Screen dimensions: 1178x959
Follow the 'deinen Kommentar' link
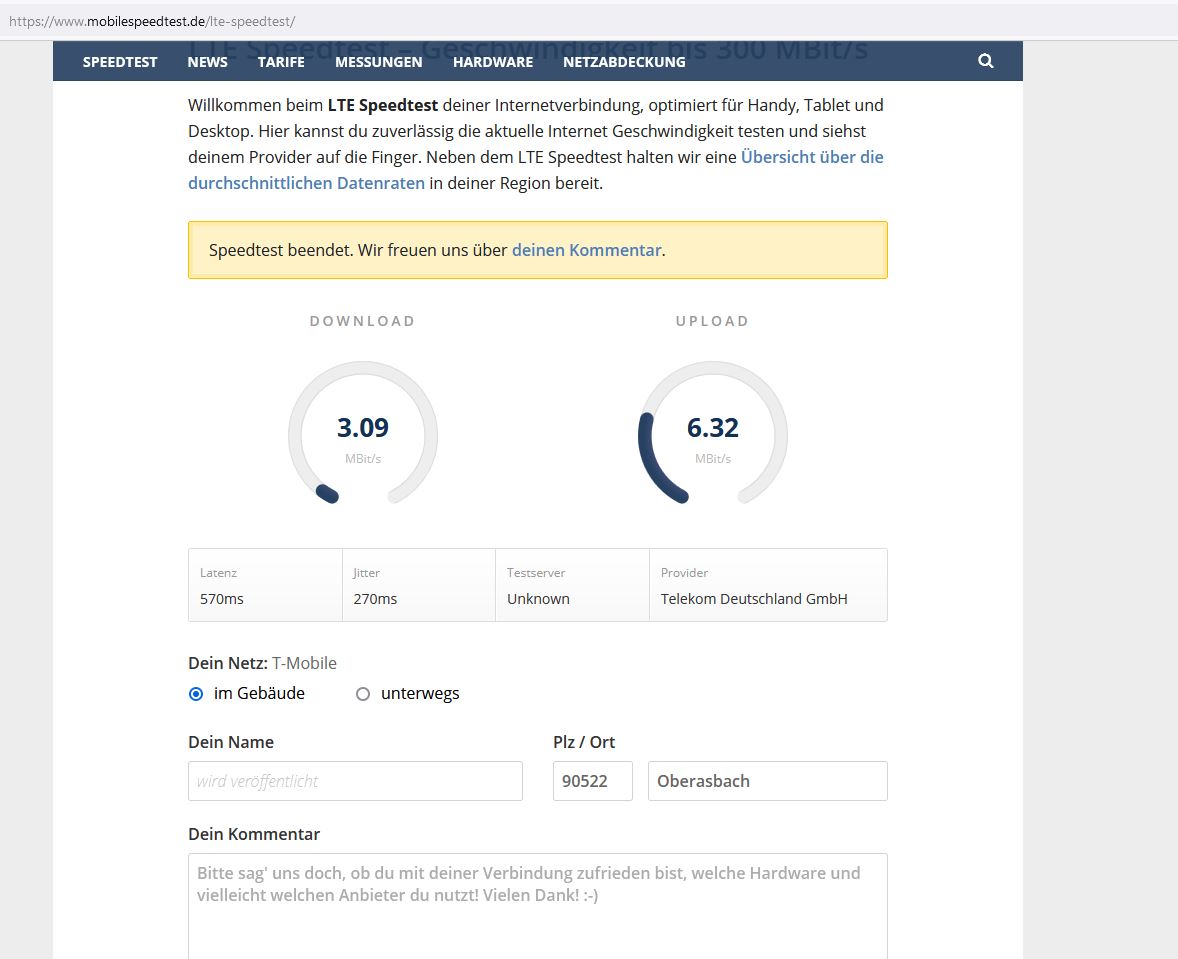pyautogui.click(x=586, y=250)
